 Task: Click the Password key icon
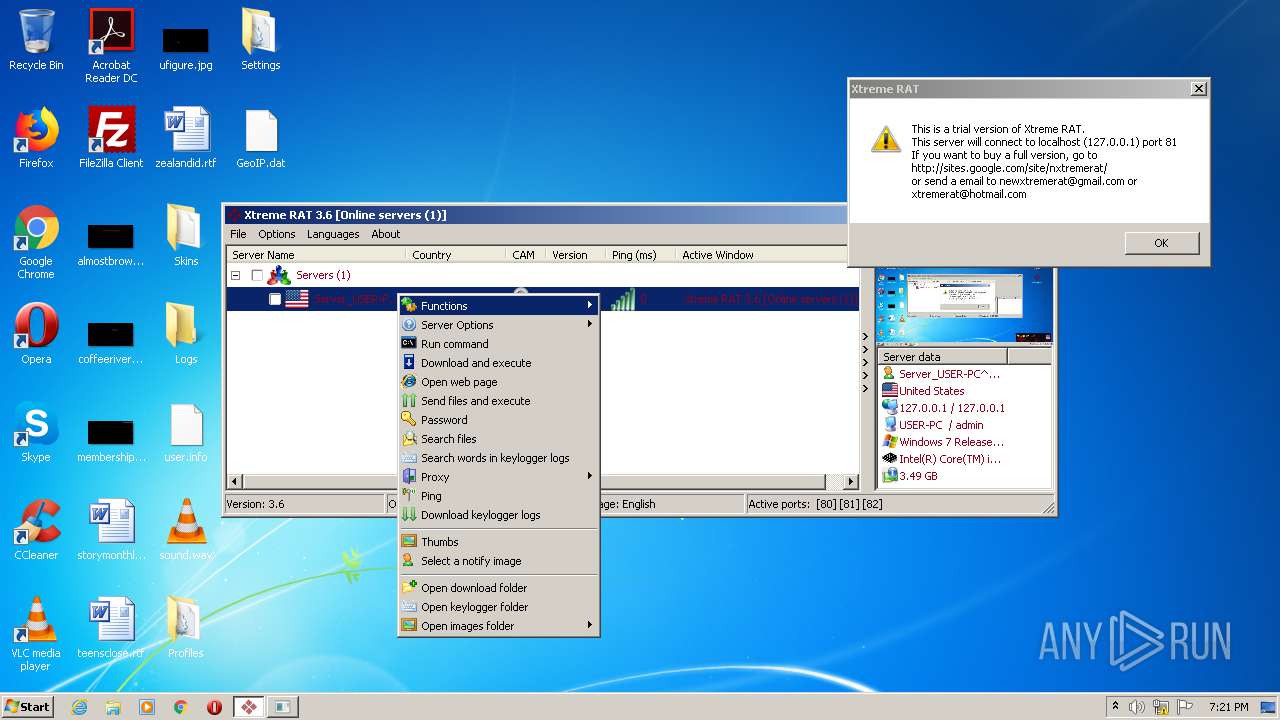pos(408,420)
